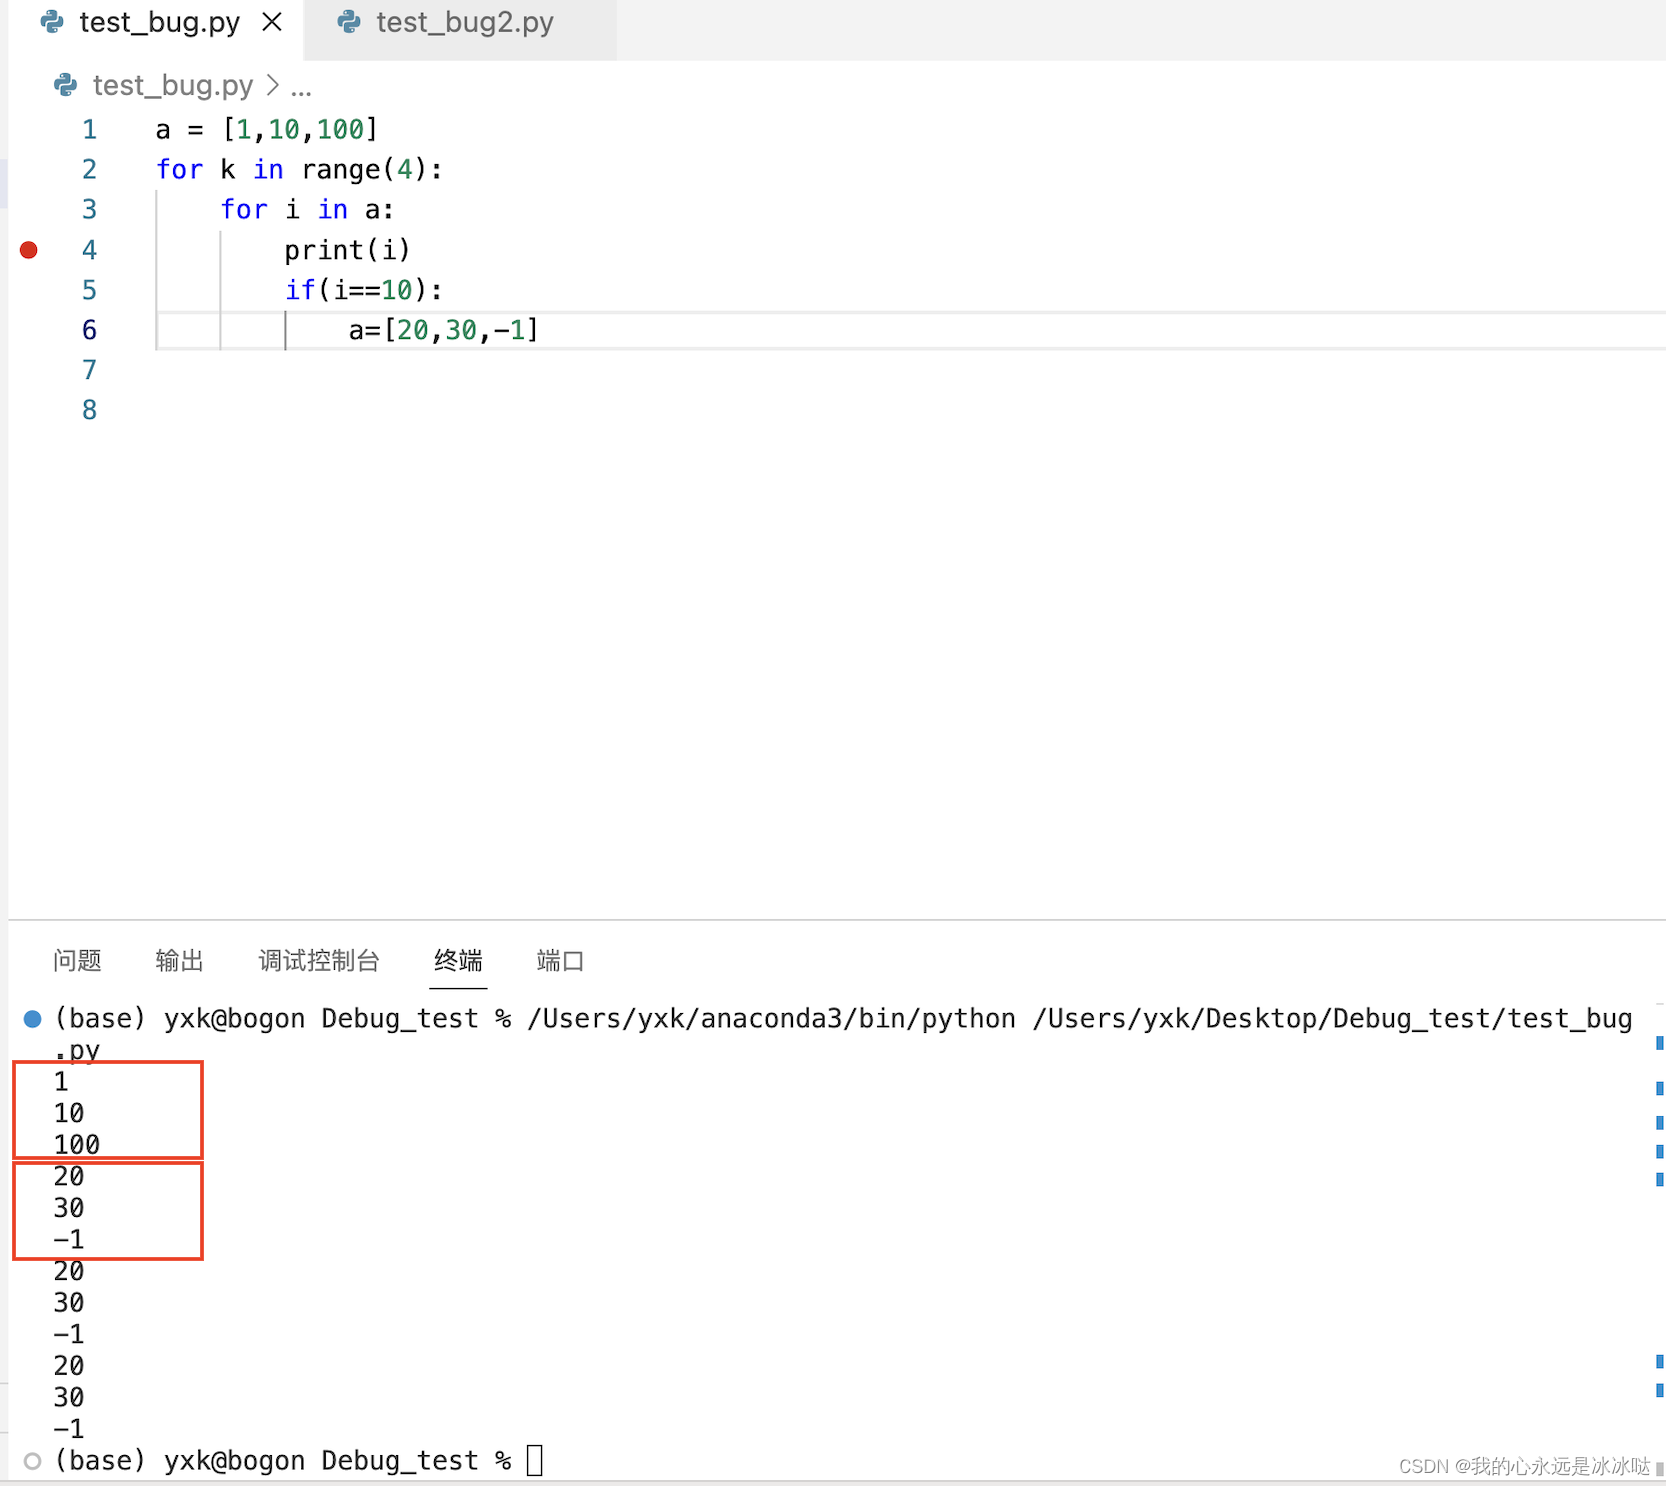
Task: Open the 端口 (Ports) panel tab
Action: coord(560,961)
